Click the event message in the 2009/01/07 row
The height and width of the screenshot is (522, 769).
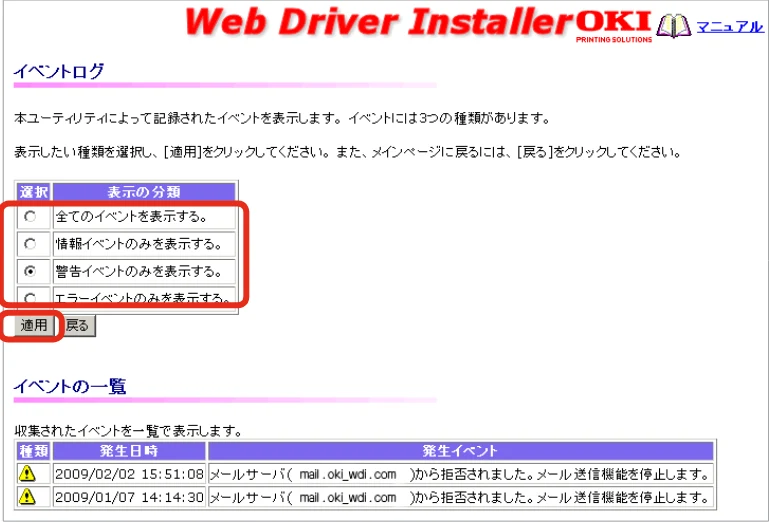pyautogui.click(x=461, y=497)
